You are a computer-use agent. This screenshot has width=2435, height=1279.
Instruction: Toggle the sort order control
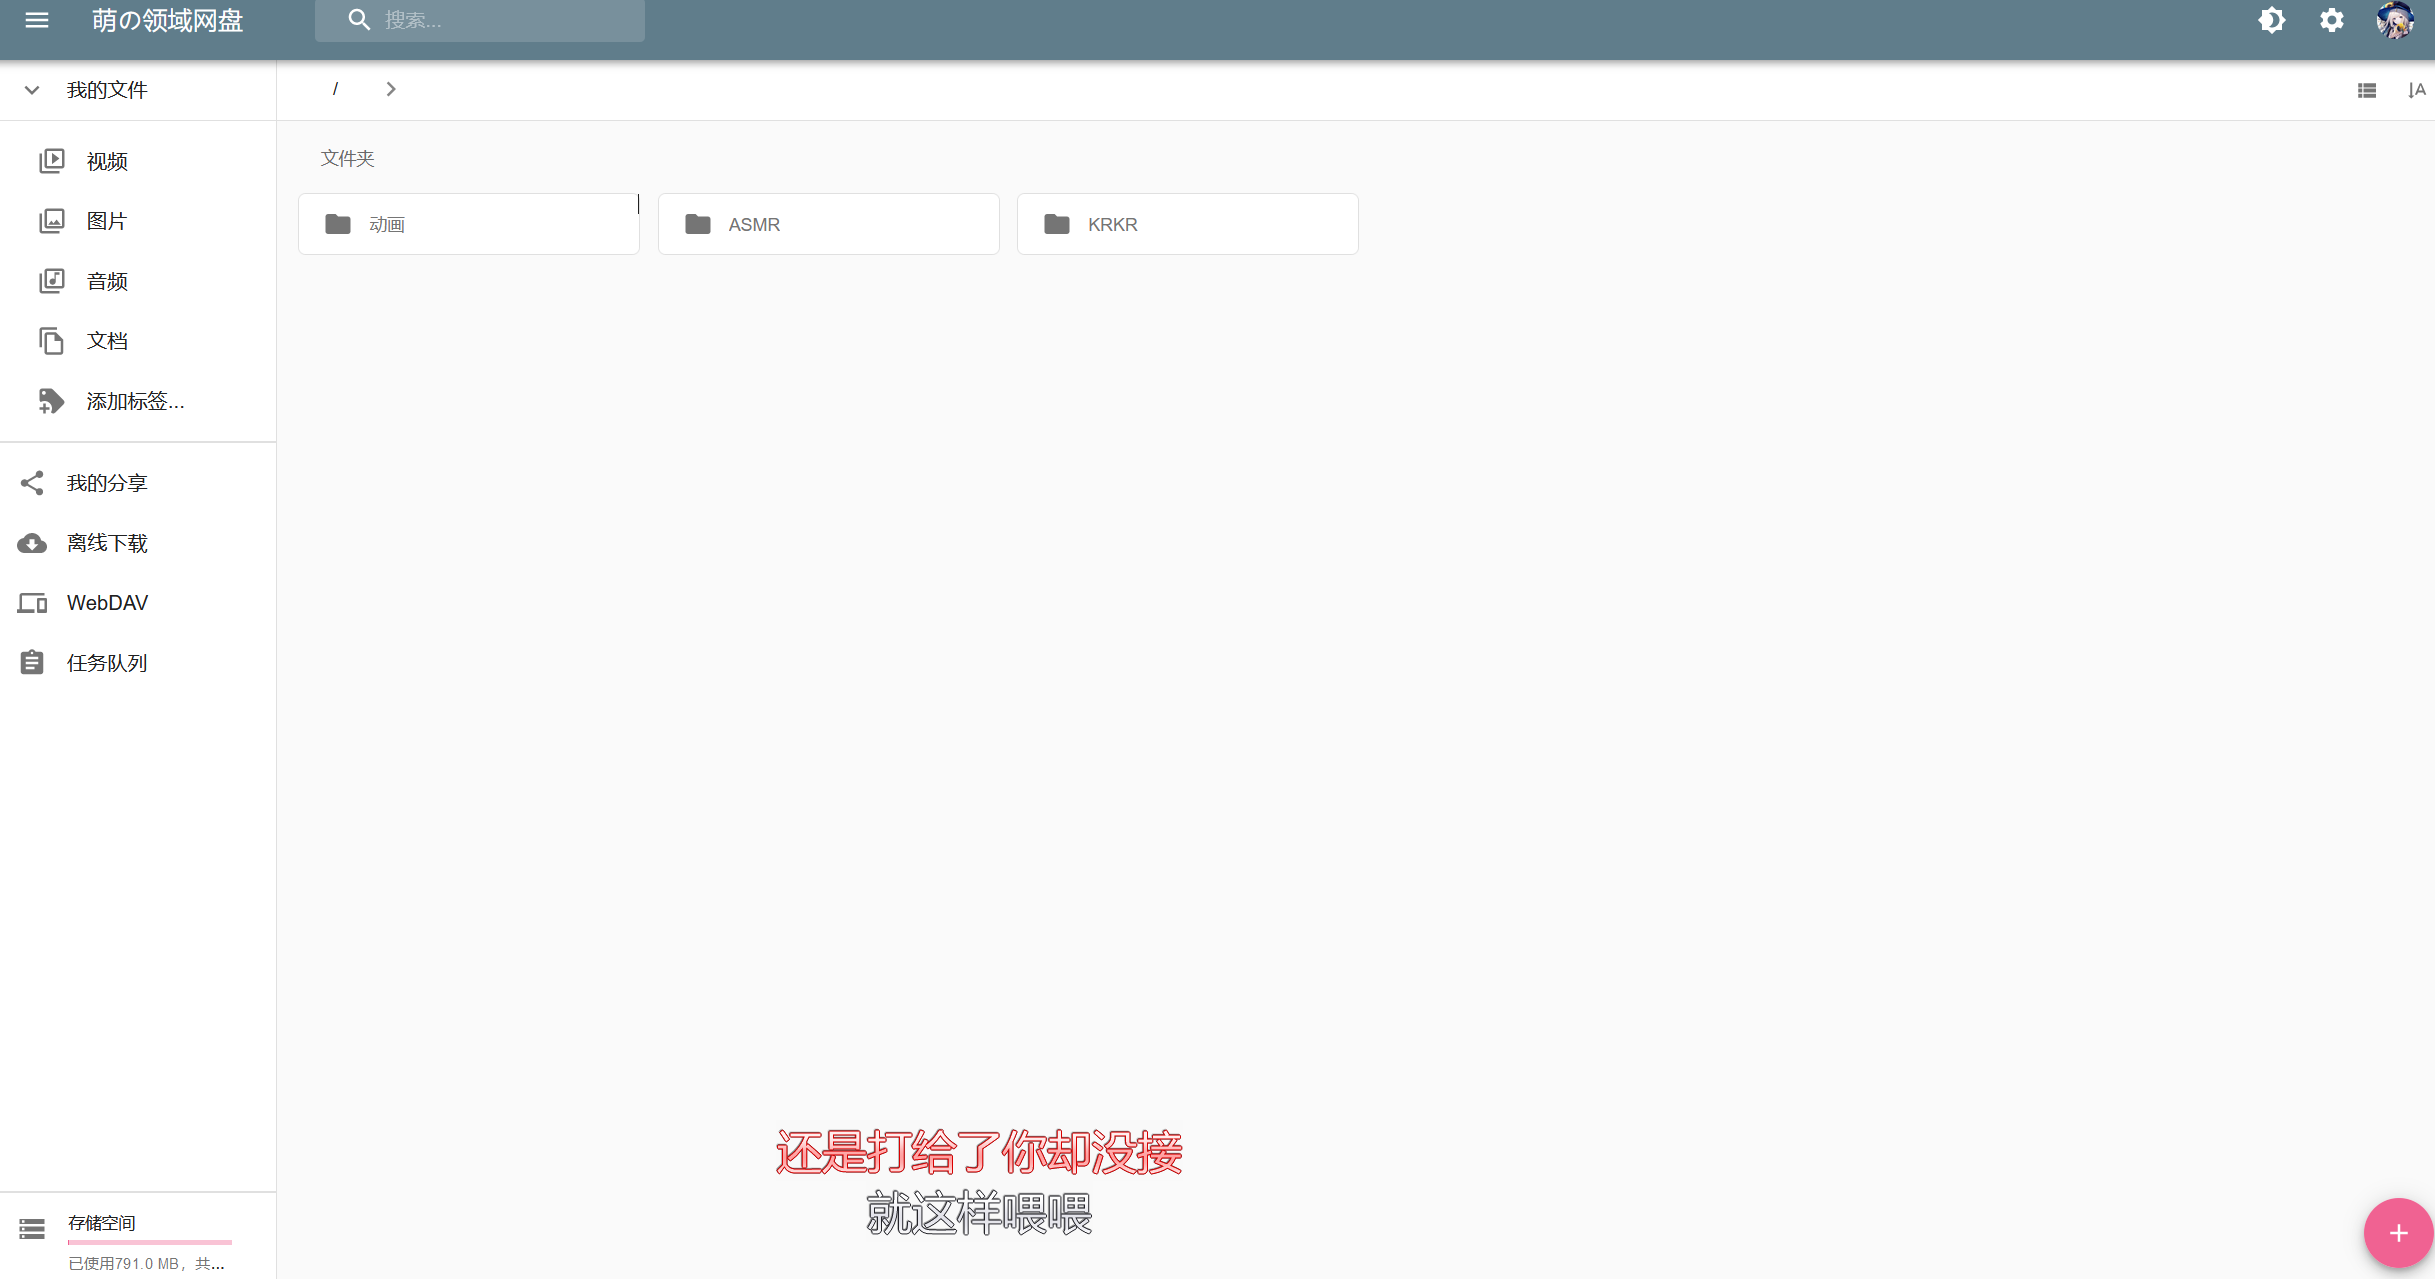pos(2418,89)
